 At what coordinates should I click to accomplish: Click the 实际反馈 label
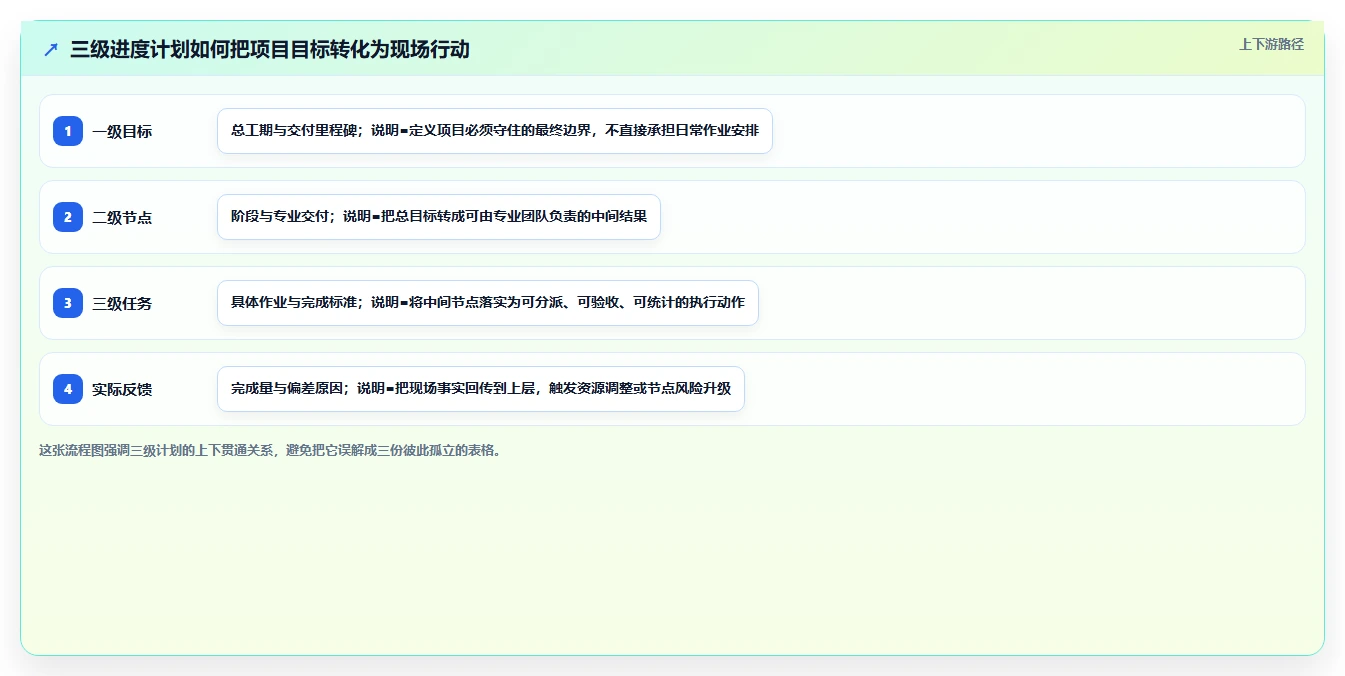[x=122, y=389]
